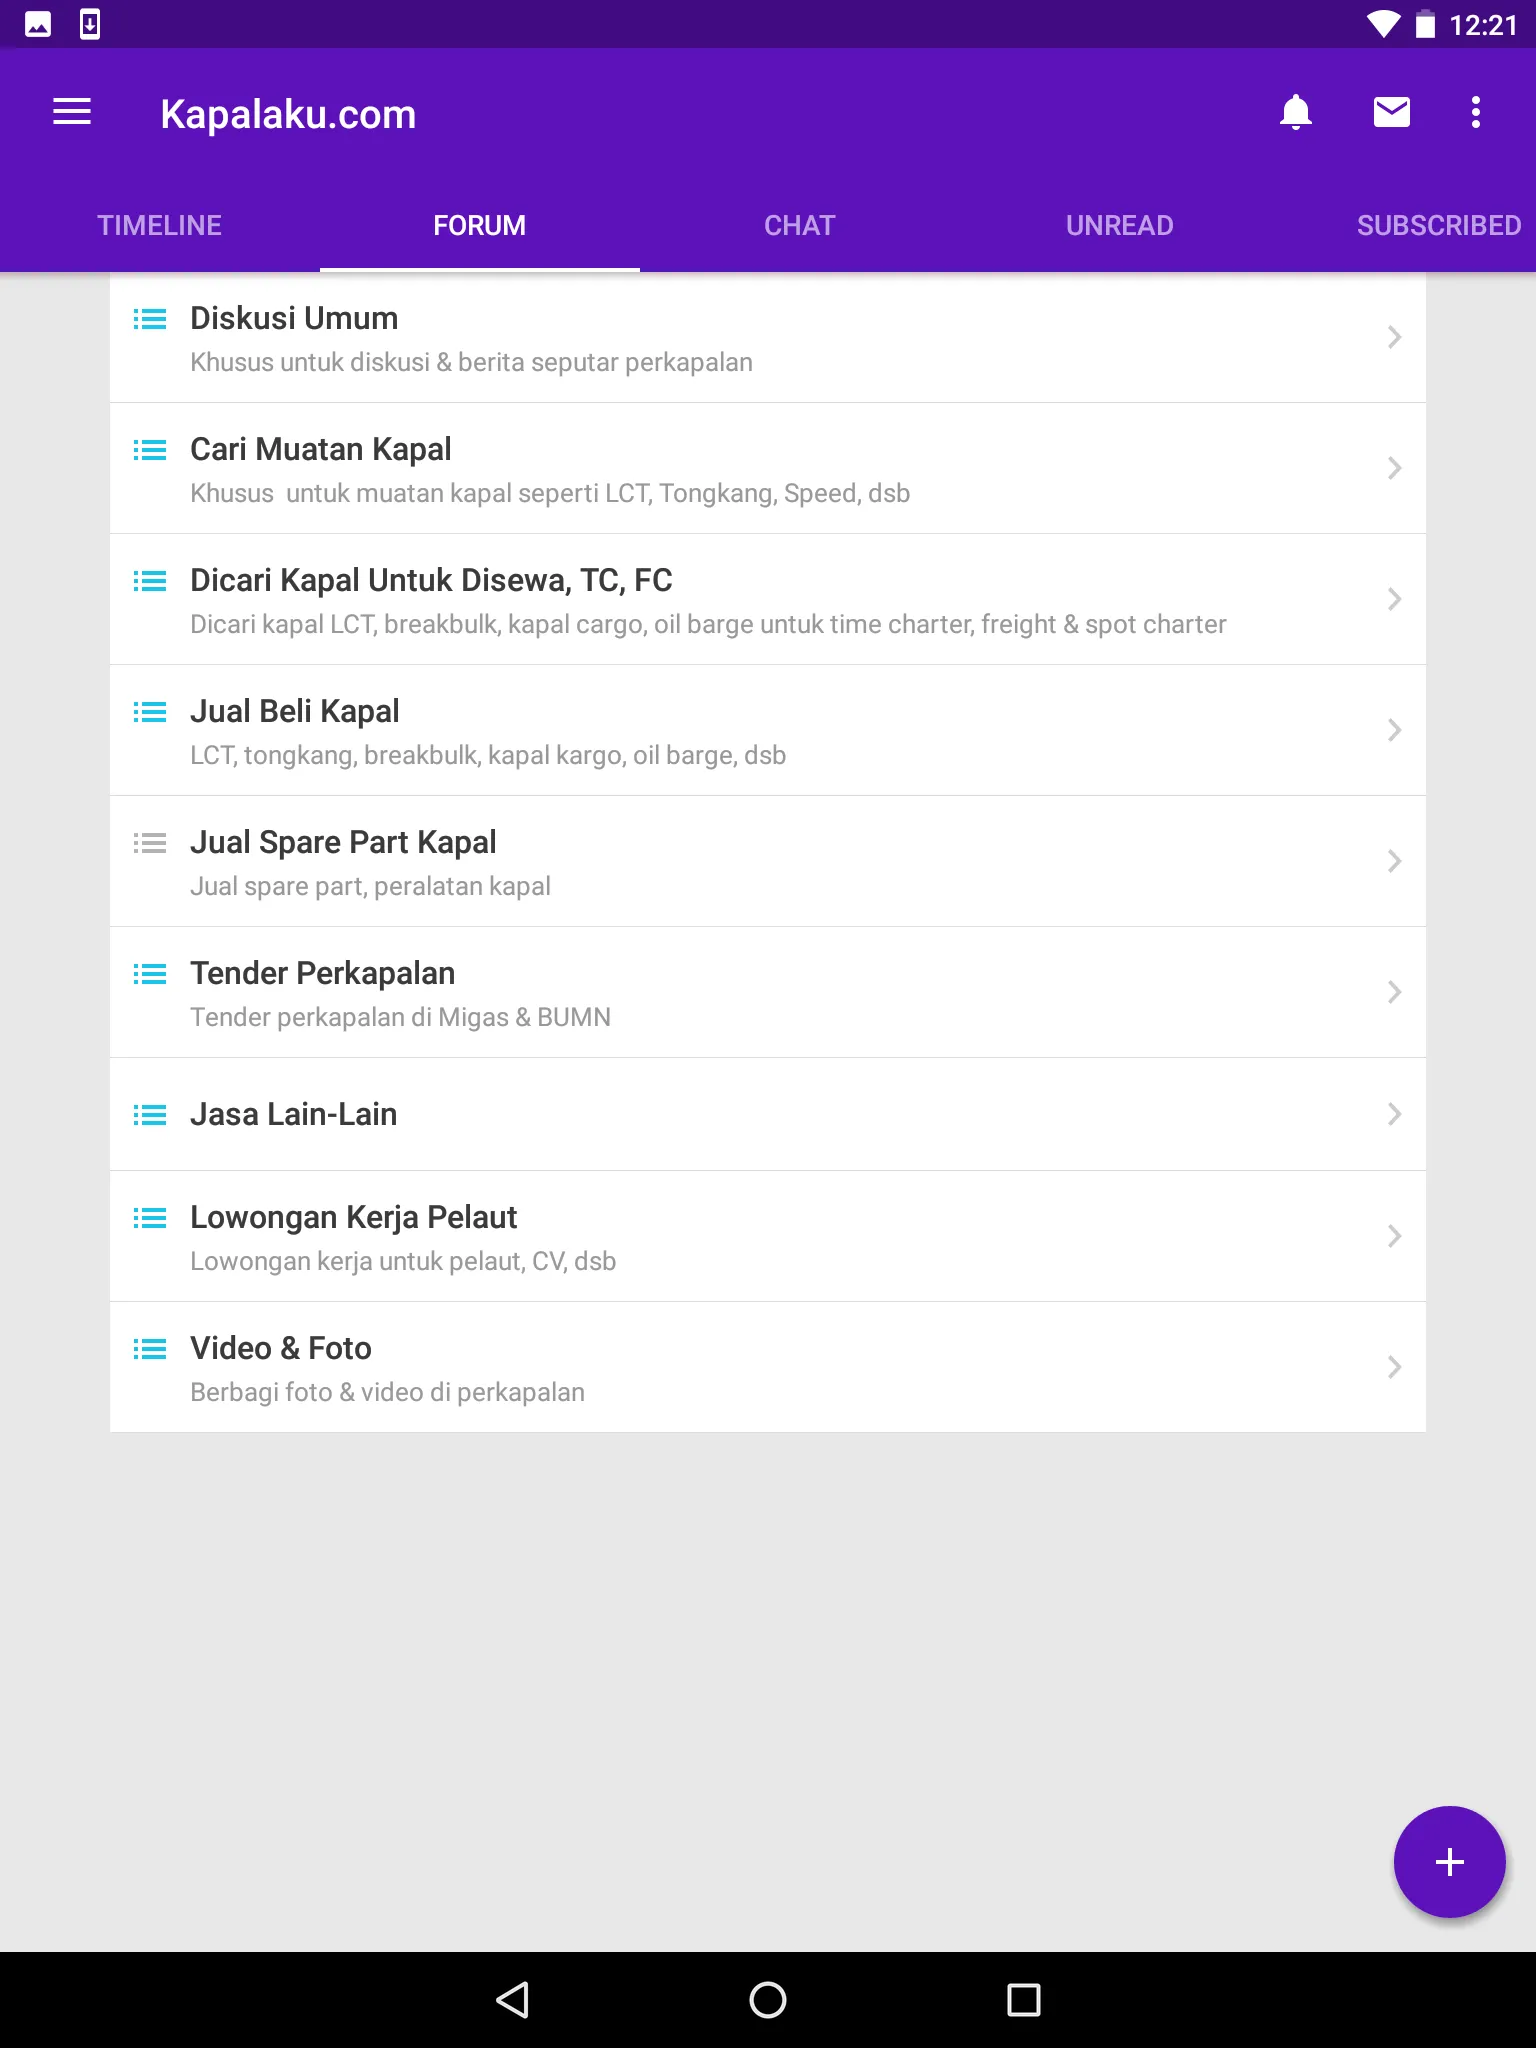Click the gray list icon beside Jual Spare Part Kapal

(150, 843)
